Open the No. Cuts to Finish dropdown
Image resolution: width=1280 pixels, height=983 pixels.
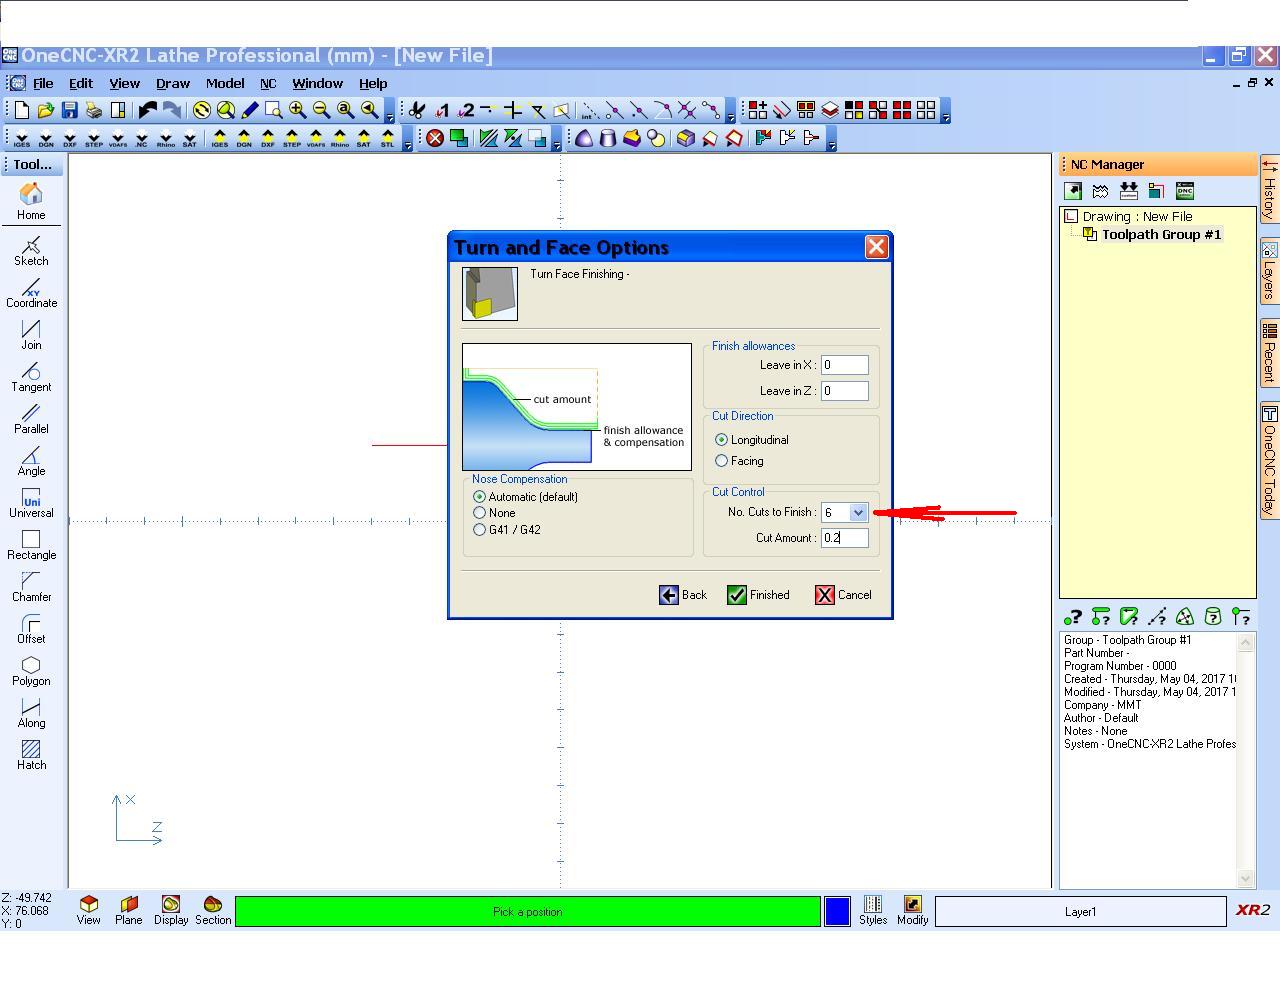coord(858,512)
